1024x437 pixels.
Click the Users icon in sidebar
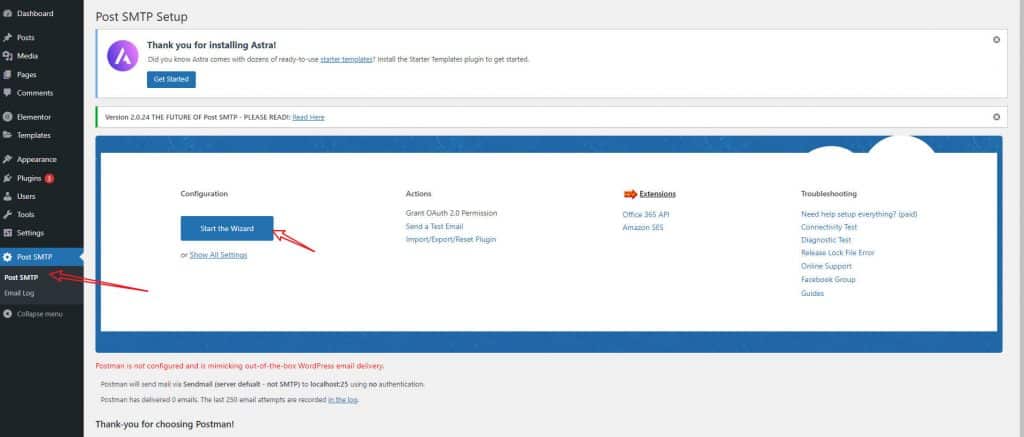click(8, 196)
